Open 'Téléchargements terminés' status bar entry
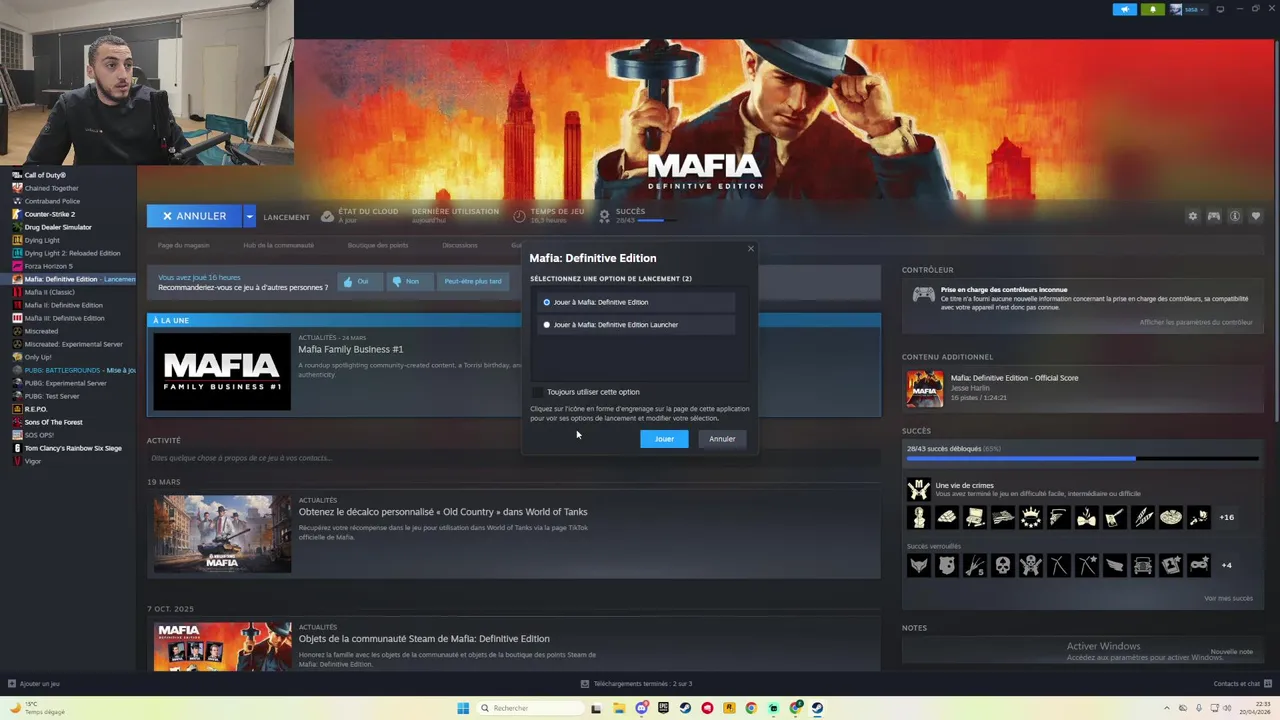Viewport: 1280px width, 720px height. 637,684
